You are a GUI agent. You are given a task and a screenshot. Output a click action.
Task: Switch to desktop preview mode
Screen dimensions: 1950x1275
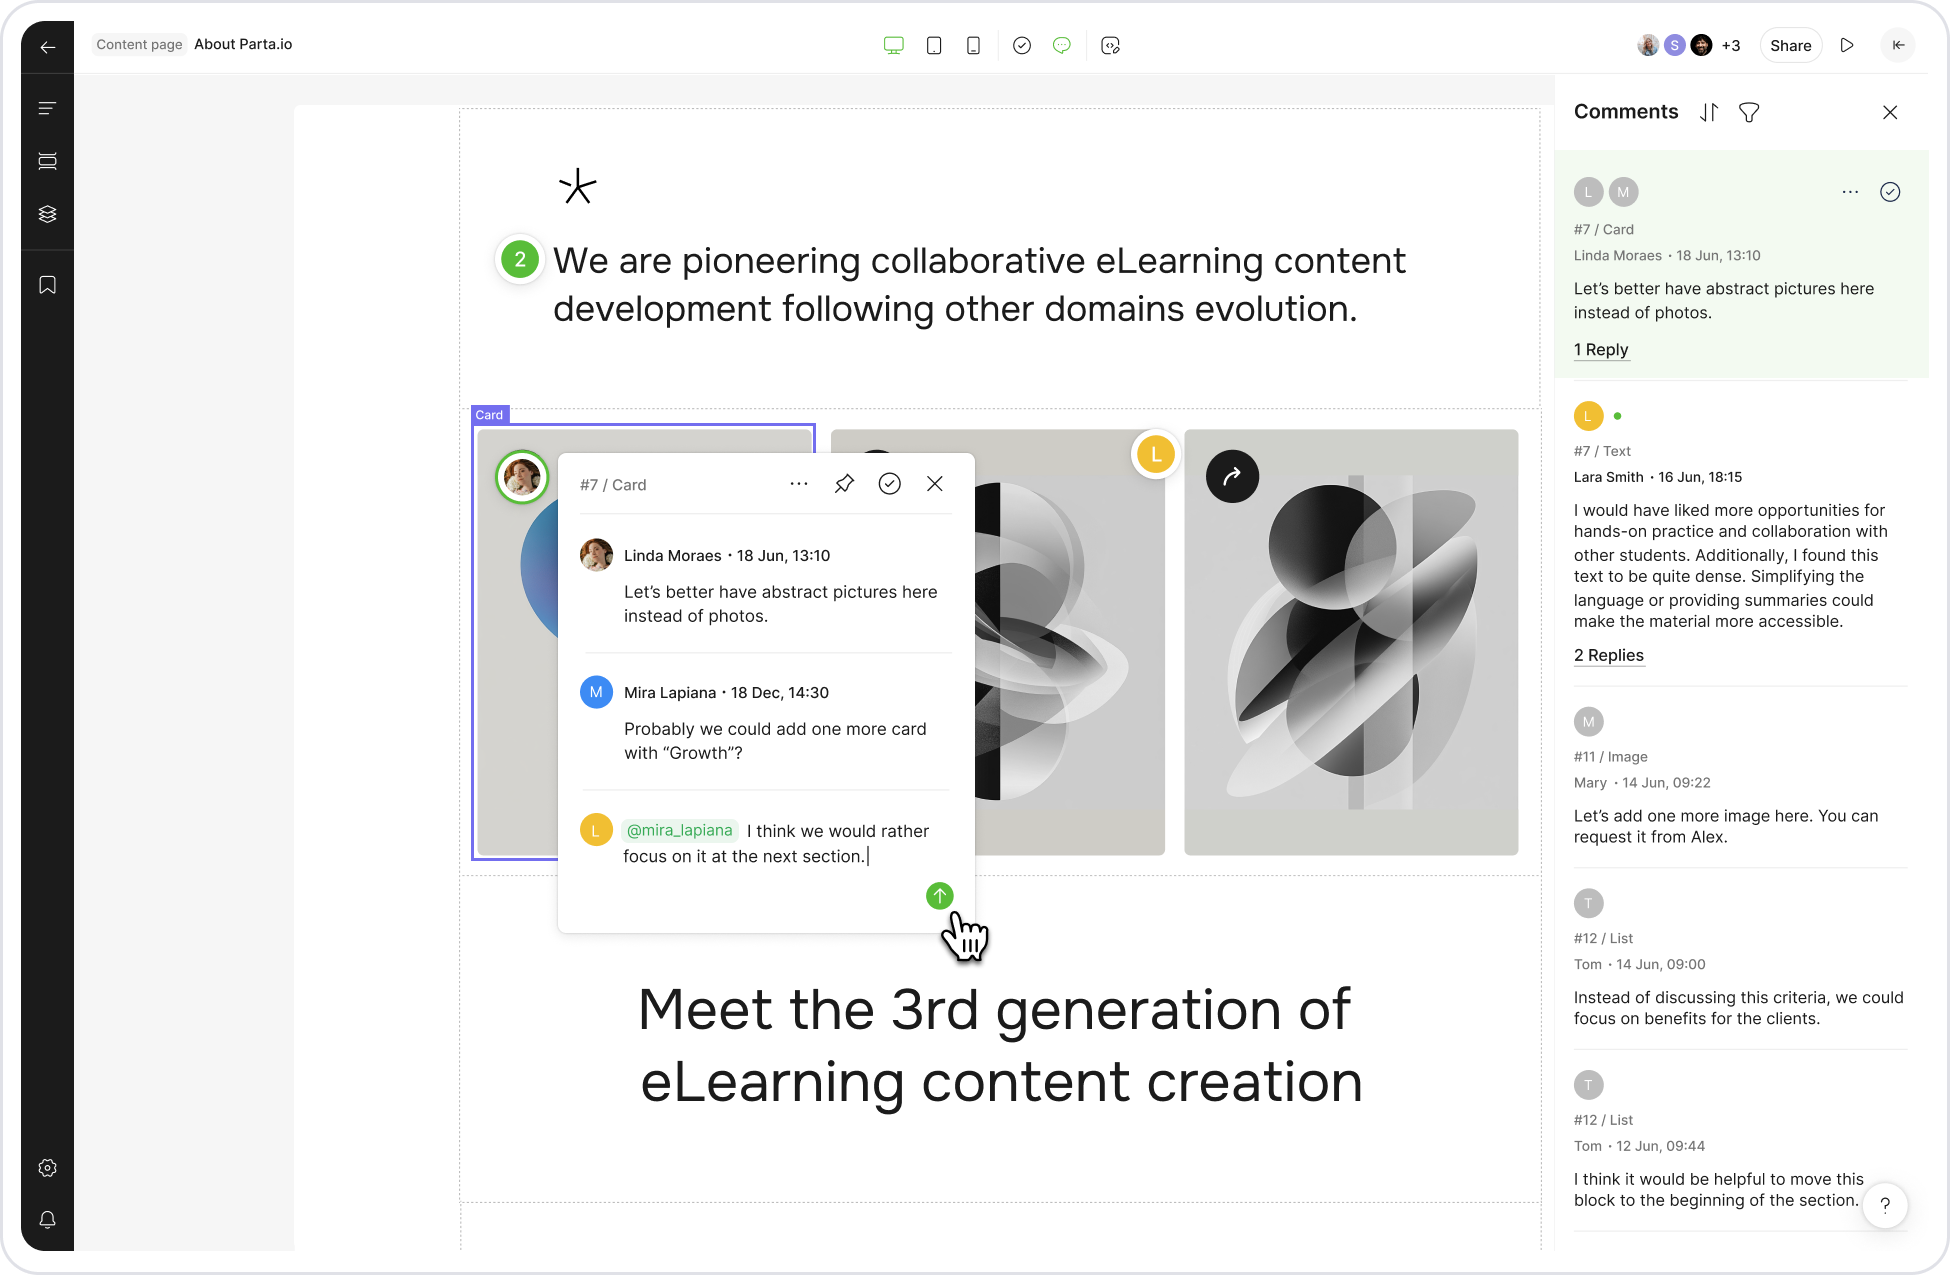pyautogui.click(x=893, y=46)
